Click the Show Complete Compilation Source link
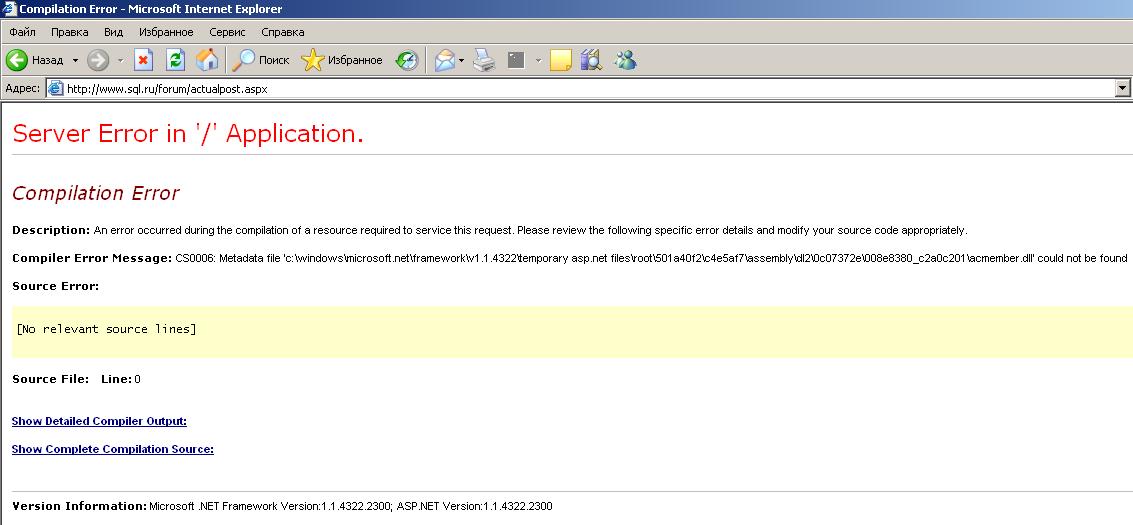The width and height of the screenshot is (1133, 525). click(112, 449)
